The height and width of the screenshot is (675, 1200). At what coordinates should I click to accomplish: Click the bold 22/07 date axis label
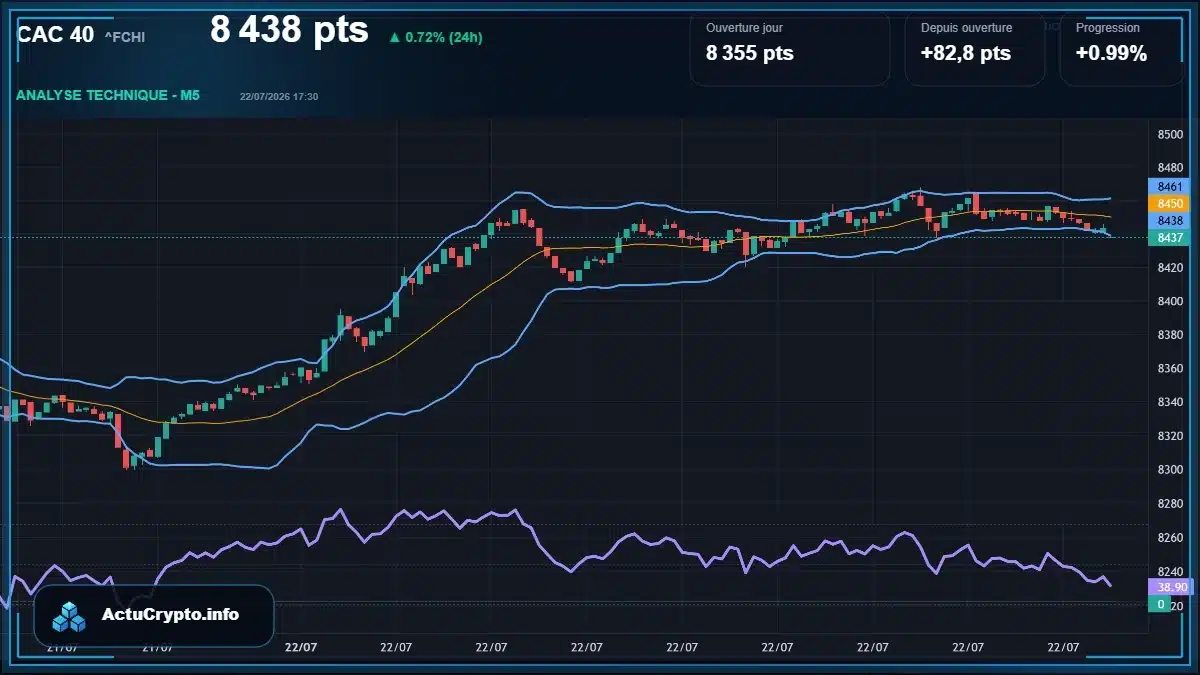(301, 647)
